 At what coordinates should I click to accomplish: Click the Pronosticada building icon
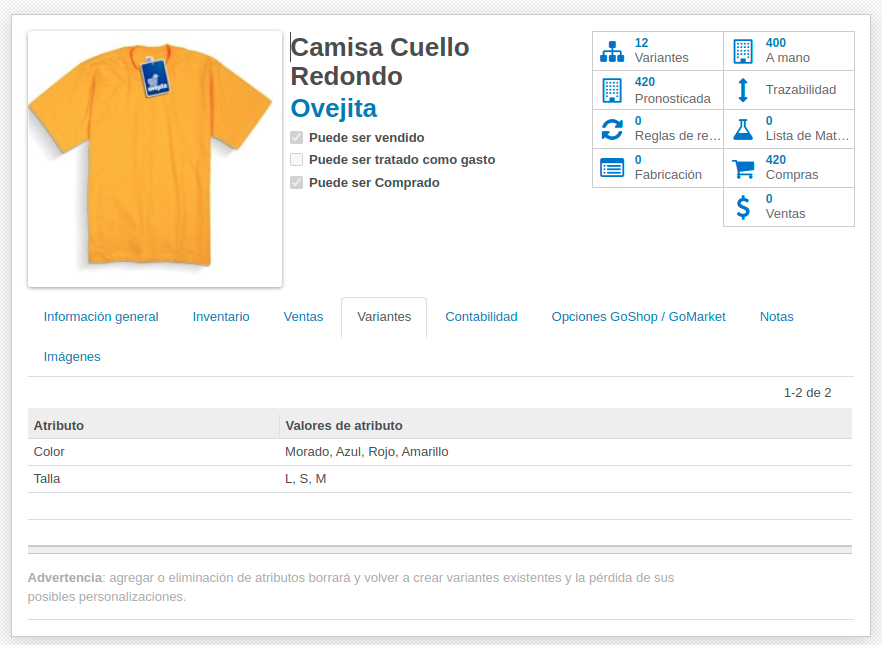611,91
